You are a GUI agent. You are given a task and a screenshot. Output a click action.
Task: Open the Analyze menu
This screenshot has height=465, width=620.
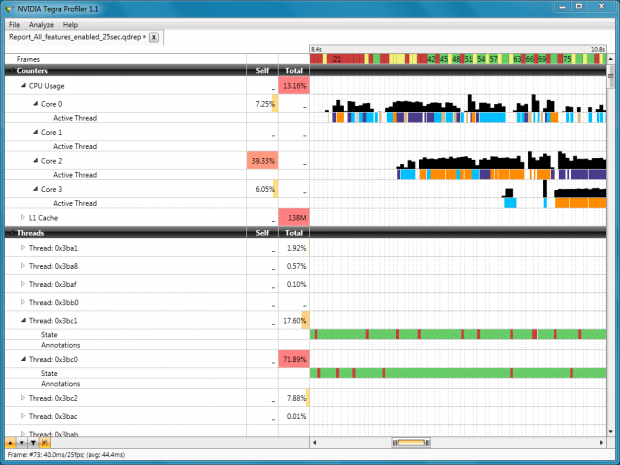pos(41,25)
